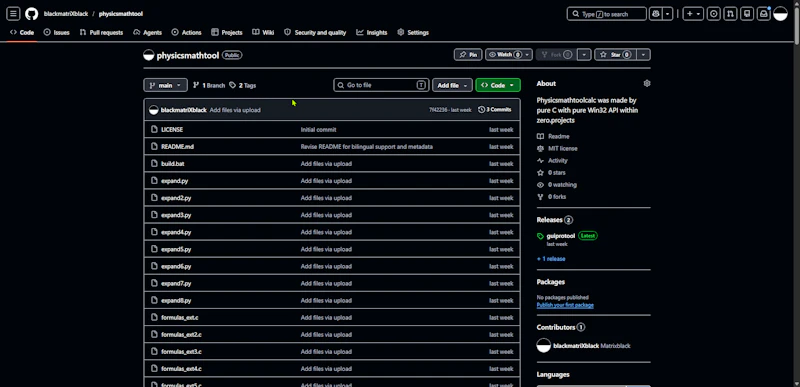Viewport: 800px width, 387px height.
Task: Click the stars icon next to 0 stars
Action: coord(541,173)
